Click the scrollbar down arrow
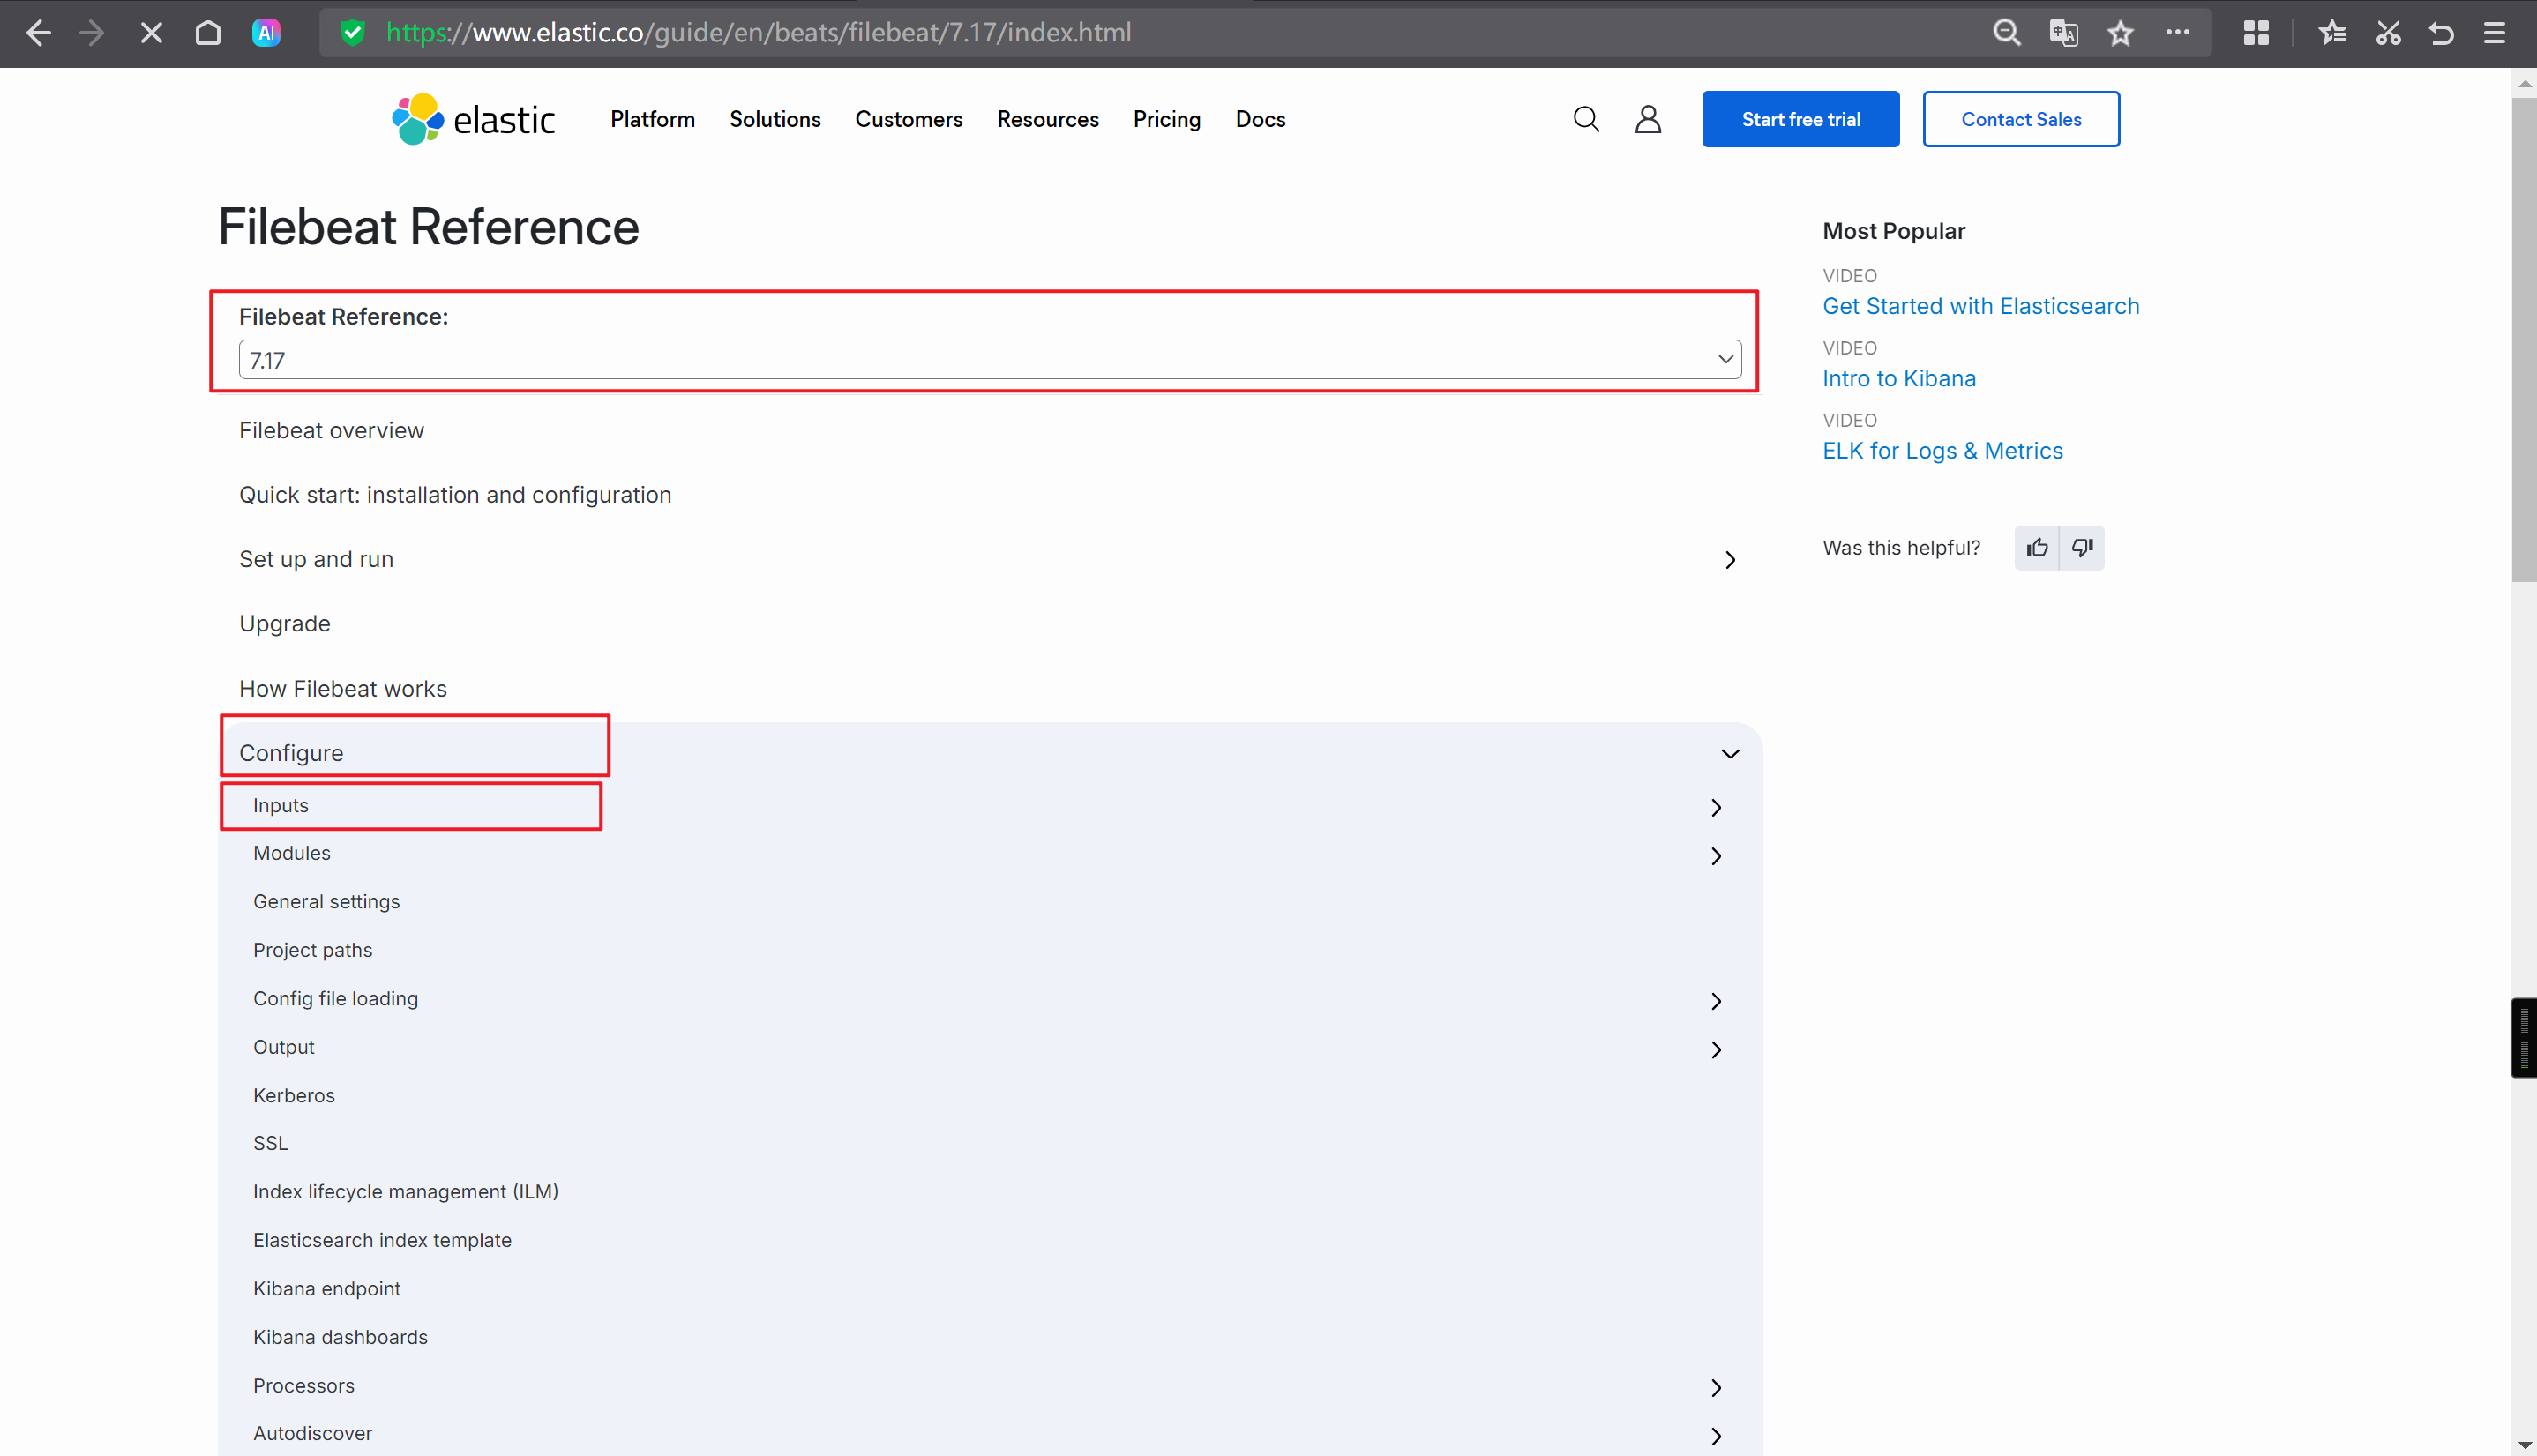 point(2524,1445)
